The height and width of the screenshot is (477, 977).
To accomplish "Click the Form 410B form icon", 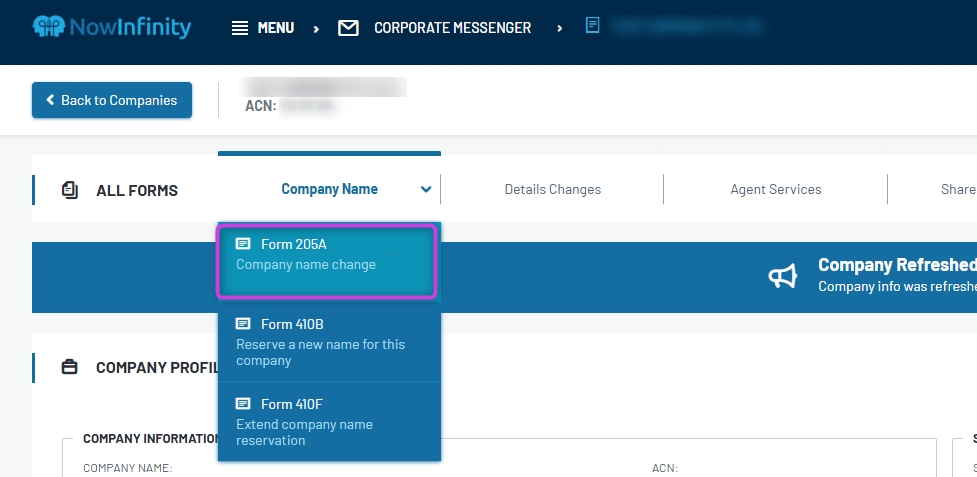I will point(243,324).
